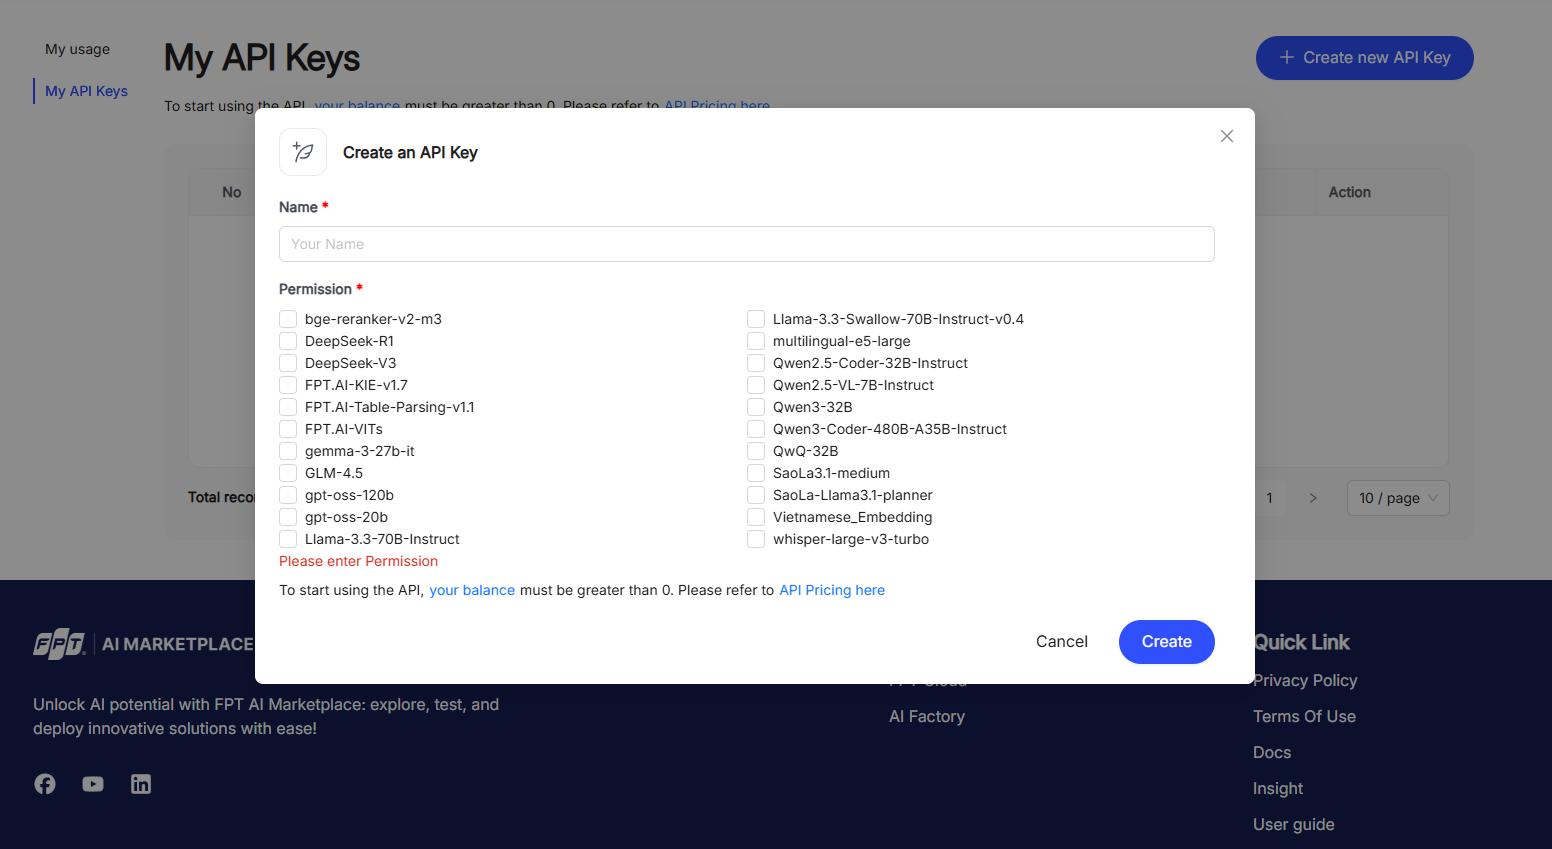Toggle the GLM-4.5 permission checkbox
This screenshot has height=849, width=1552.
288,473
